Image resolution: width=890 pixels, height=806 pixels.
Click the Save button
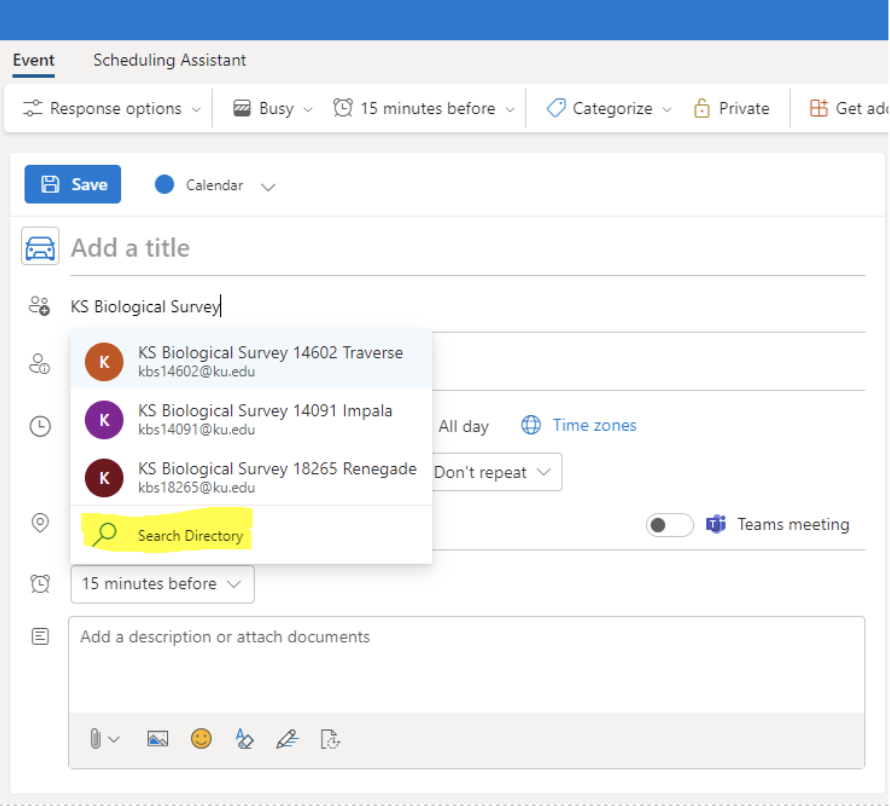(x=73, y=185)
